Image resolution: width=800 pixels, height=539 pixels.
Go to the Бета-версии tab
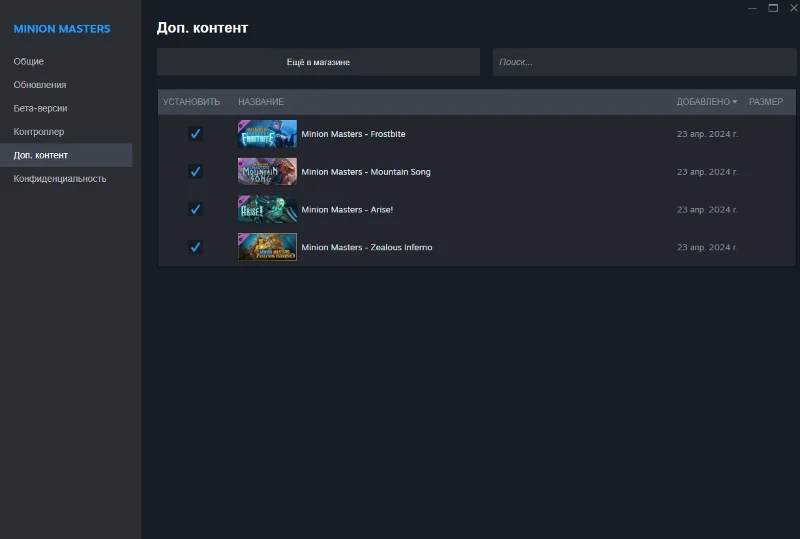tap(40, 108)
